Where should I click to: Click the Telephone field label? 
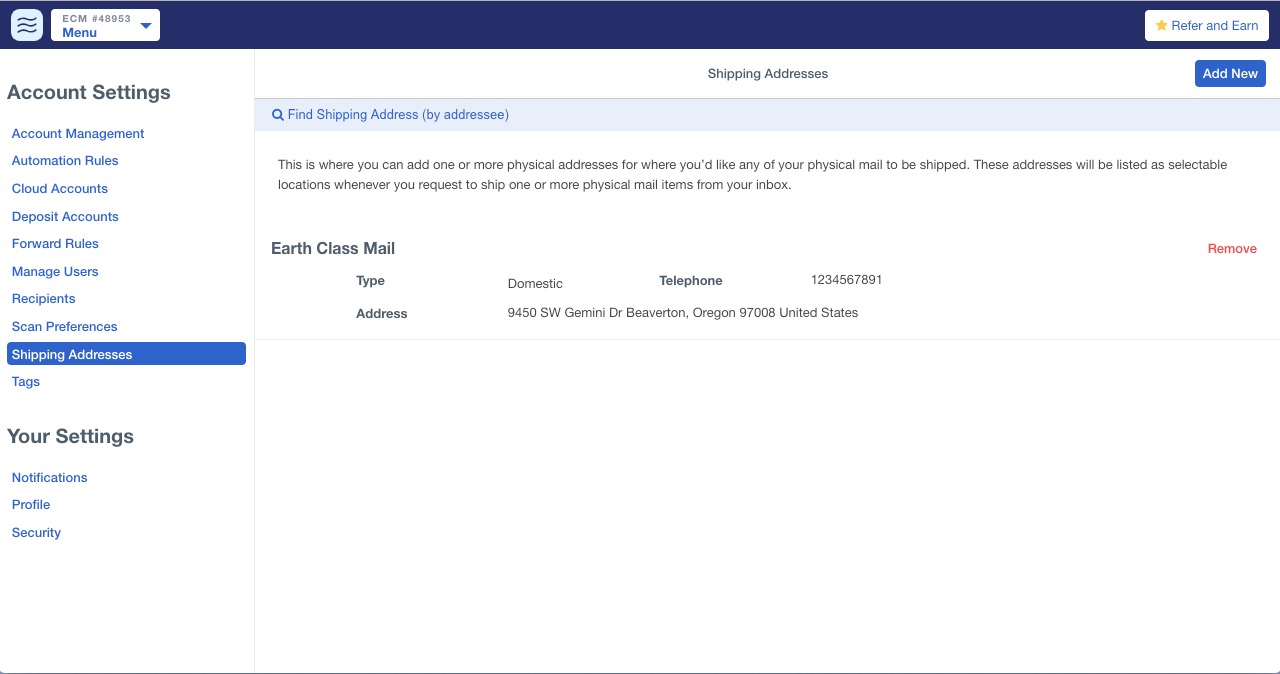(691, 281)
